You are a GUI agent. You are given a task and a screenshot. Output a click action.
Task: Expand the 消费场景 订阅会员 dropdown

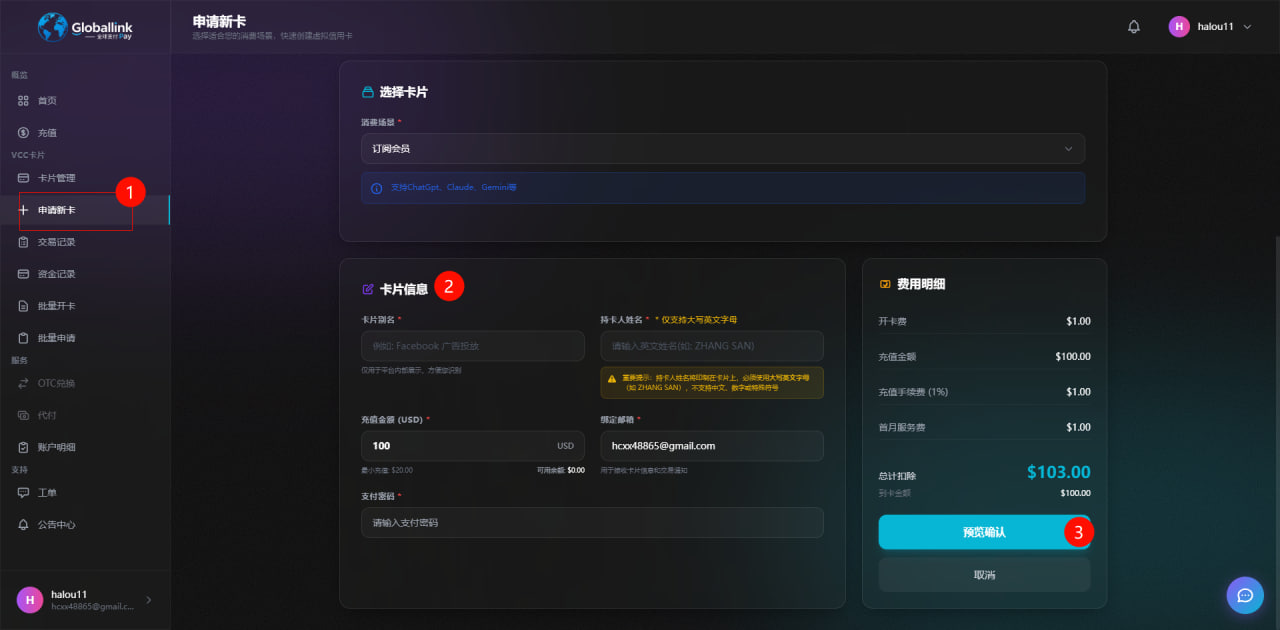tap(722, 149)
